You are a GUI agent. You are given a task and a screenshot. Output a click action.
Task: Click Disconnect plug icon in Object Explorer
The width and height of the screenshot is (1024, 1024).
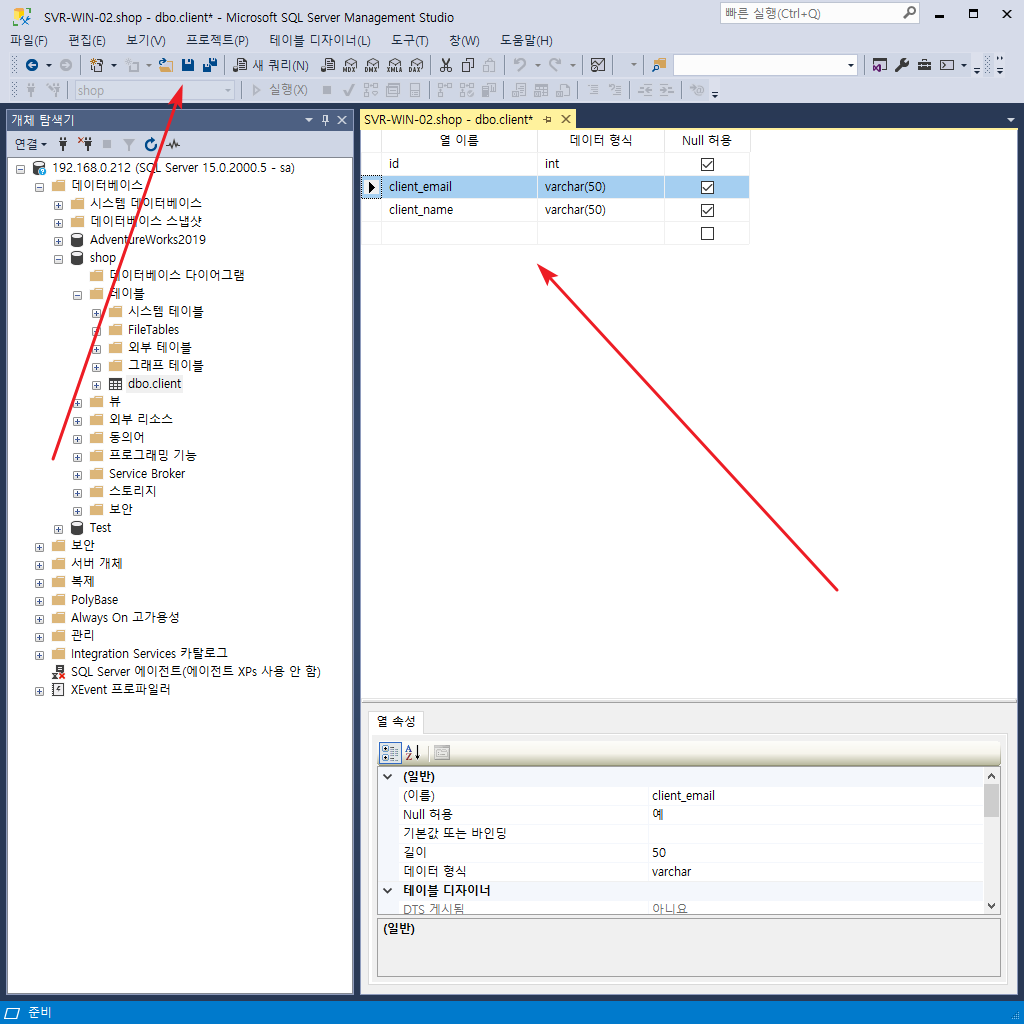[85, 144]
